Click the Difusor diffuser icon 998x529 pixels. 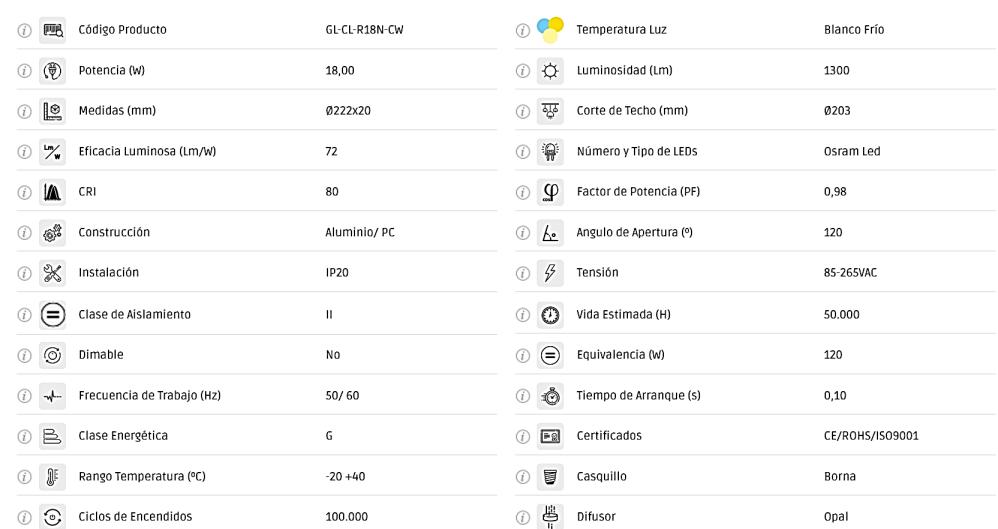[550, 517]
